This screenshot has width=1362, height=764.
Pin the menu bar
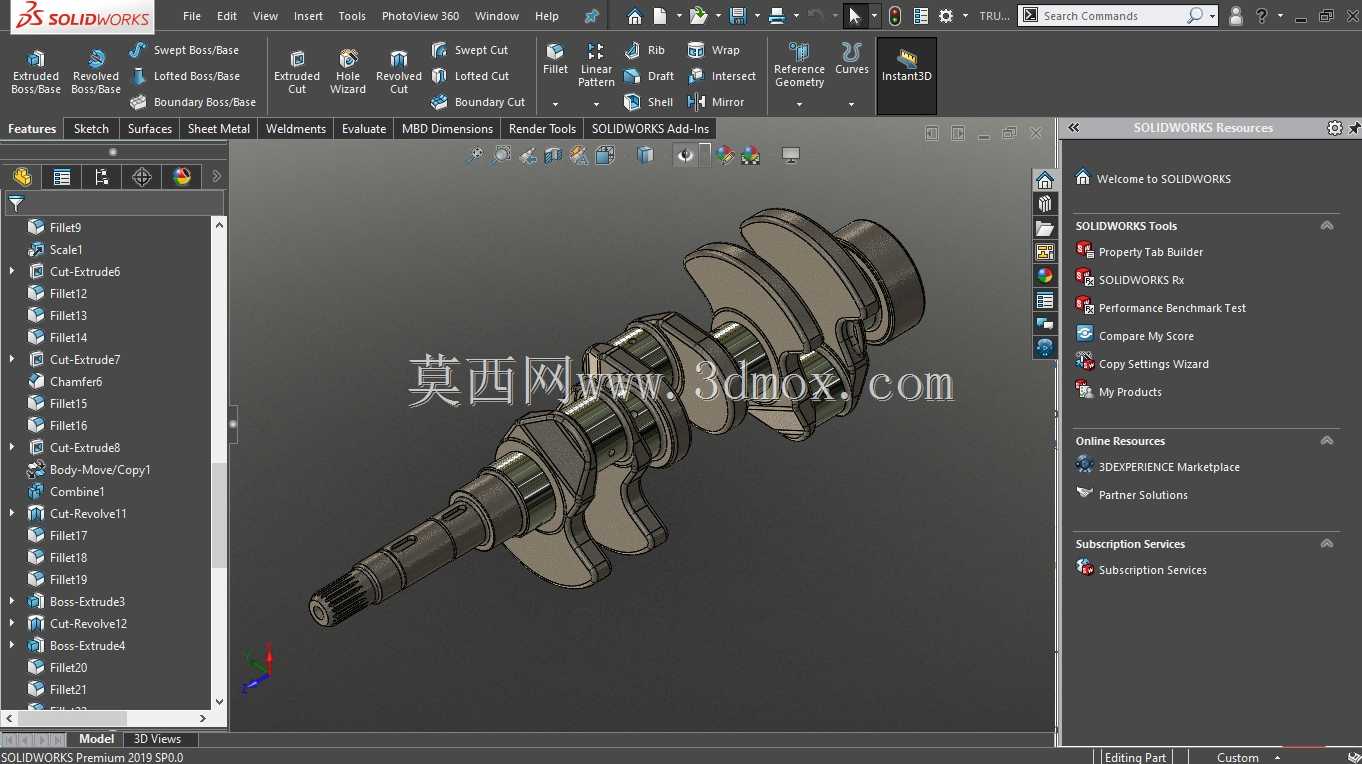pos(592,16)
